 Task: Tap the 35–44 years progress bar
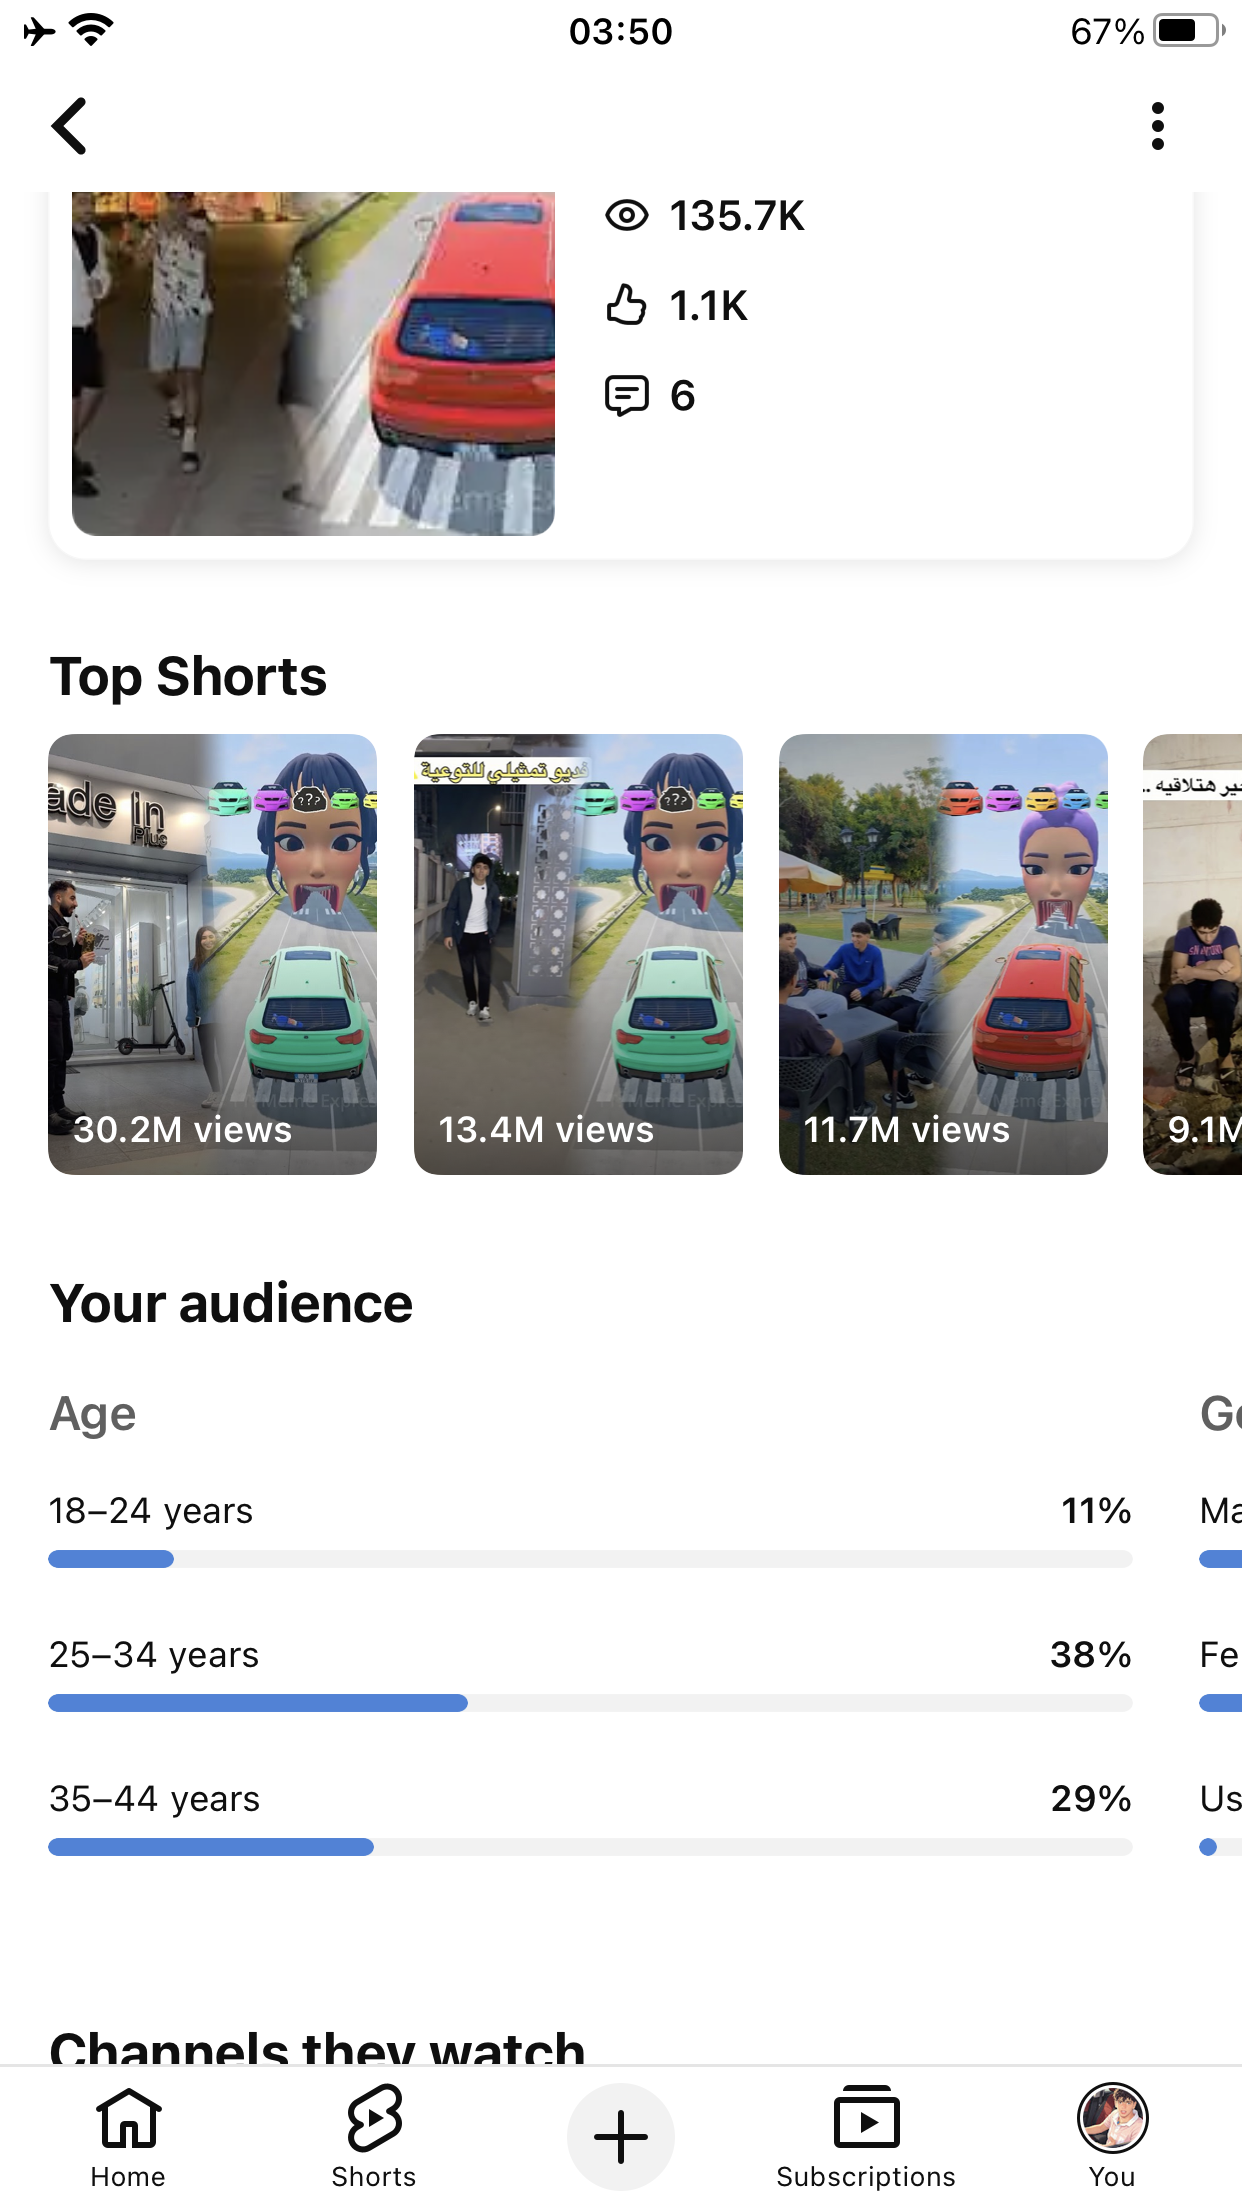[x=590, y=1847]
